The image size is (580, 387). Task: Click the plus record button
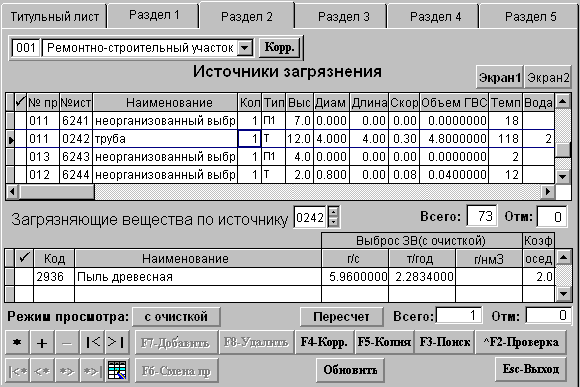(42, 343)
